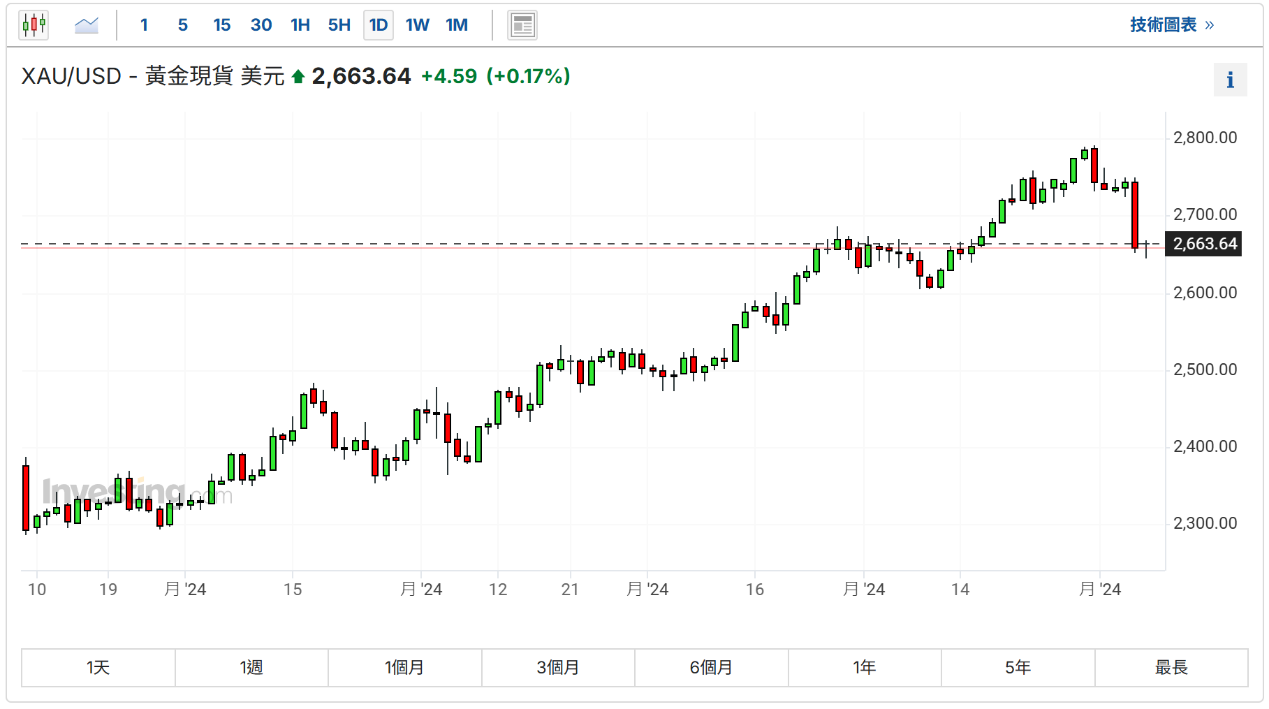1269x709 pixels.
Task: Click the 2,663.64 current price label on axis
Action: (1205, 244)
